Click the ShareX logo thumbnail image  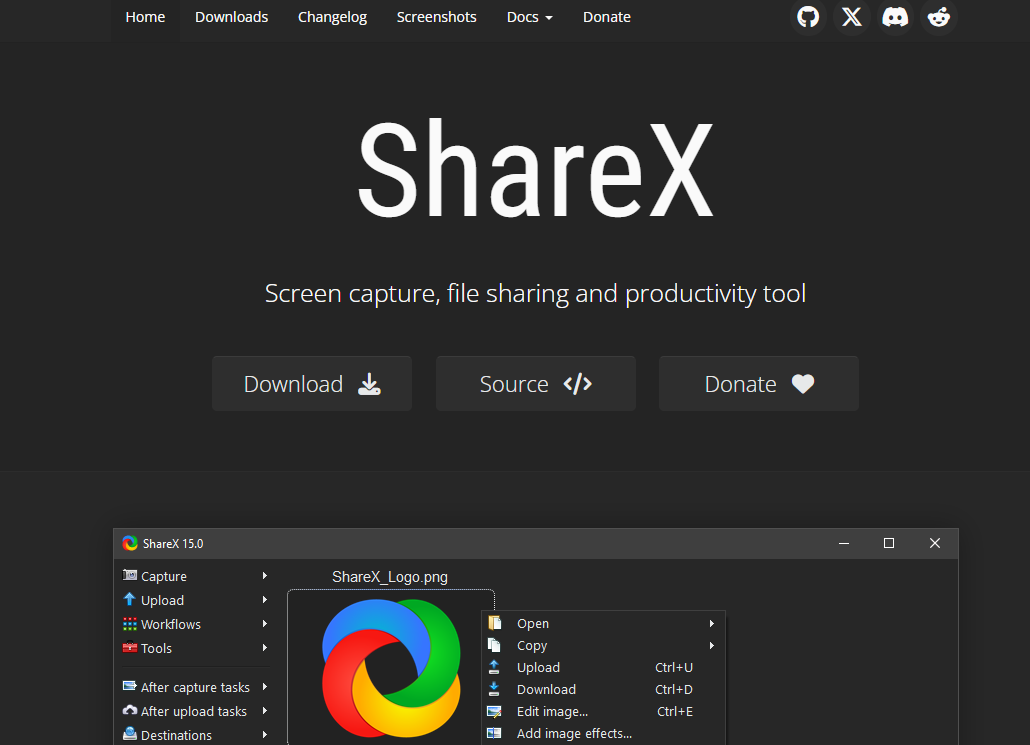click(391, 667)
